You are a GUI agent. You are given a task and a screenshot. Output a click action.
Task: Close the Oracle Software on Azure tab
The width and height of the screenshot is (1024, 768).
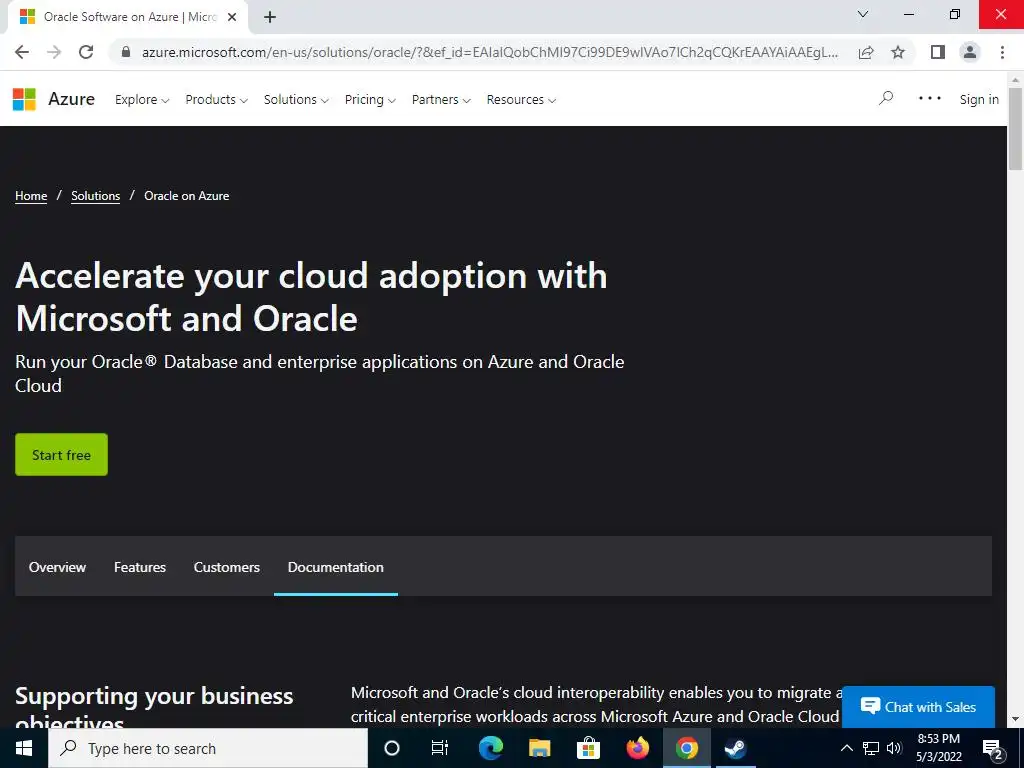(x=232, y=17)
